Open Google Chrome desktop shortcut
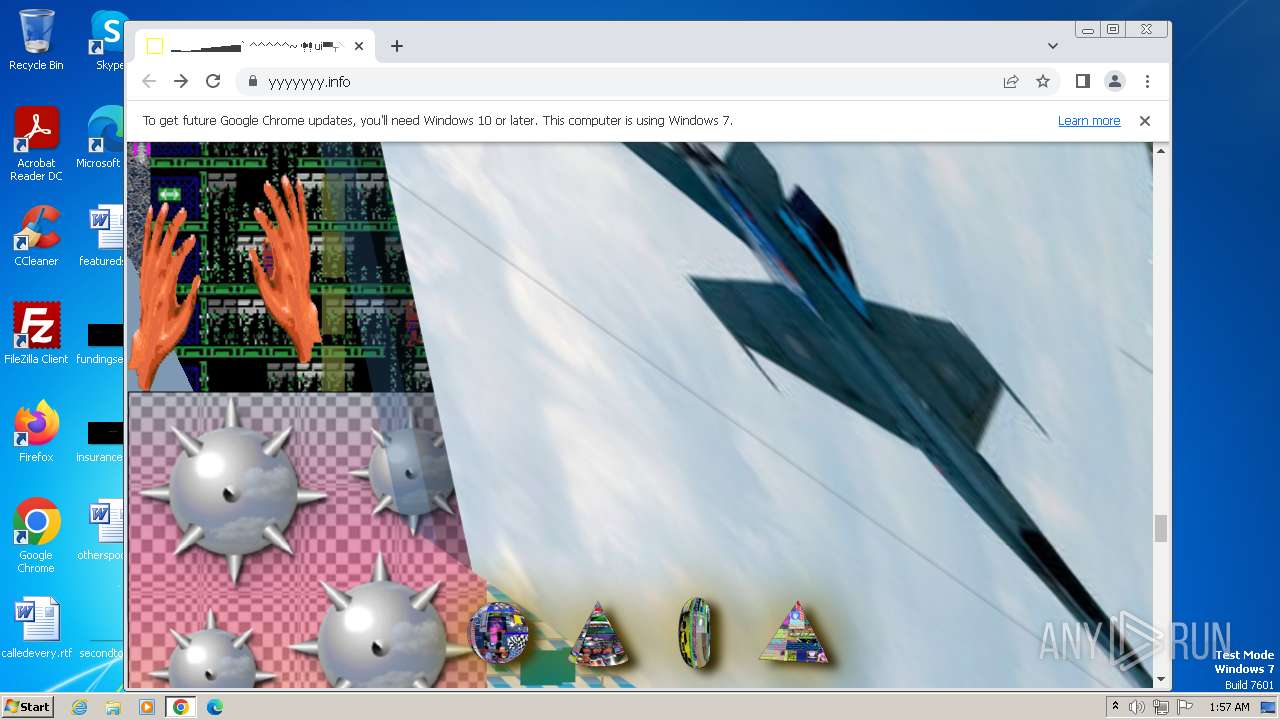This screenshot has width=1280, height=720. (36, 536)
